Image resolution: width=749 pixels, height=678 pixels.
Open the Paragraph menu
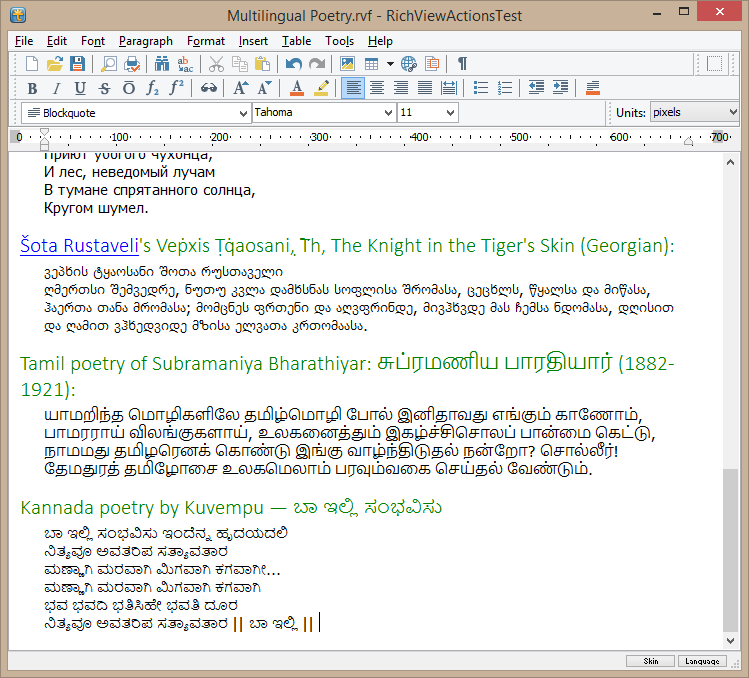pyautogui.click(x=145, y=41)
